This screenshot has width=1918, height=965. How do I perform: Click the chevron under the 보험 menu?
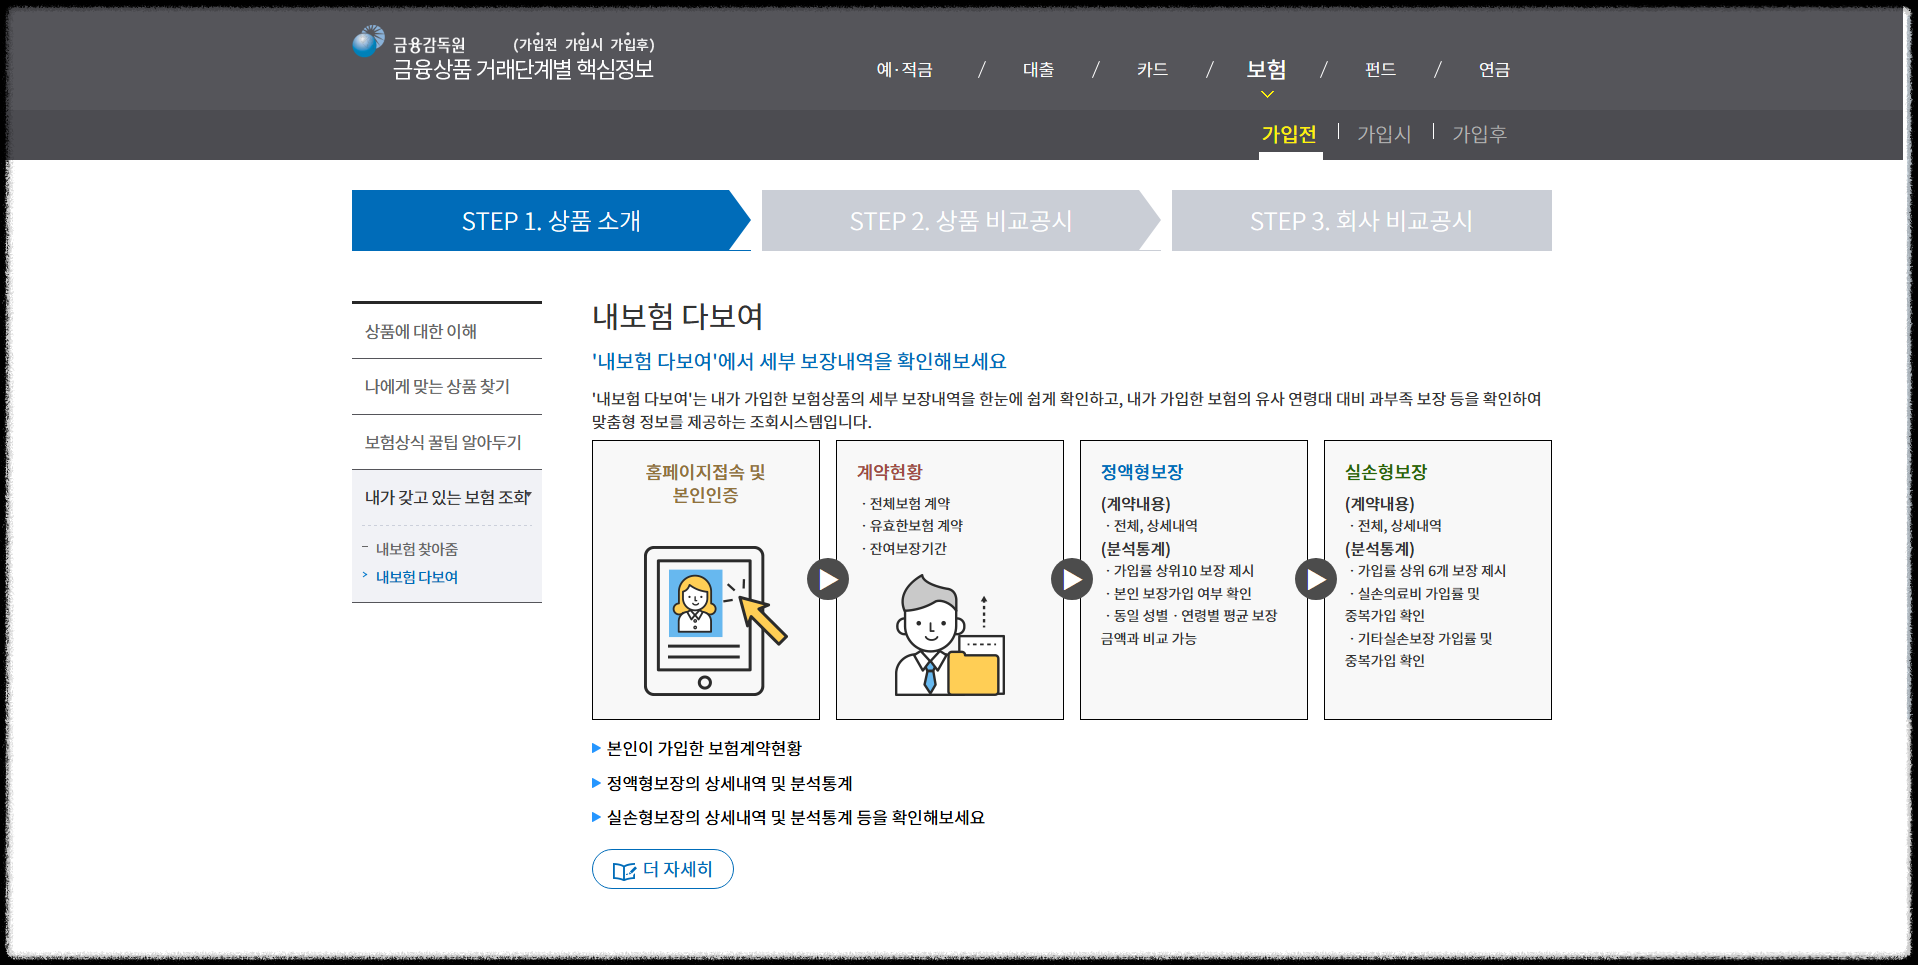point(1267,94)
